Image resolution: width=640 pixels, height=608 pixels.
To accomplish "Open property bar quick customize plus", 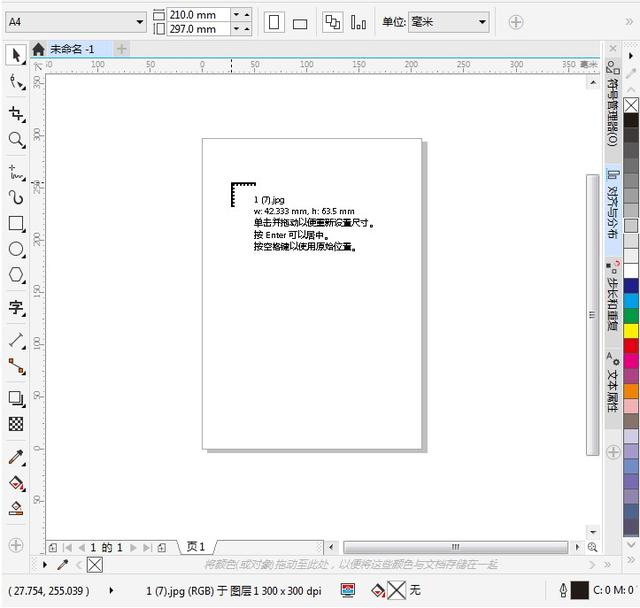I will pyautogui.click(x=516, y=22).
